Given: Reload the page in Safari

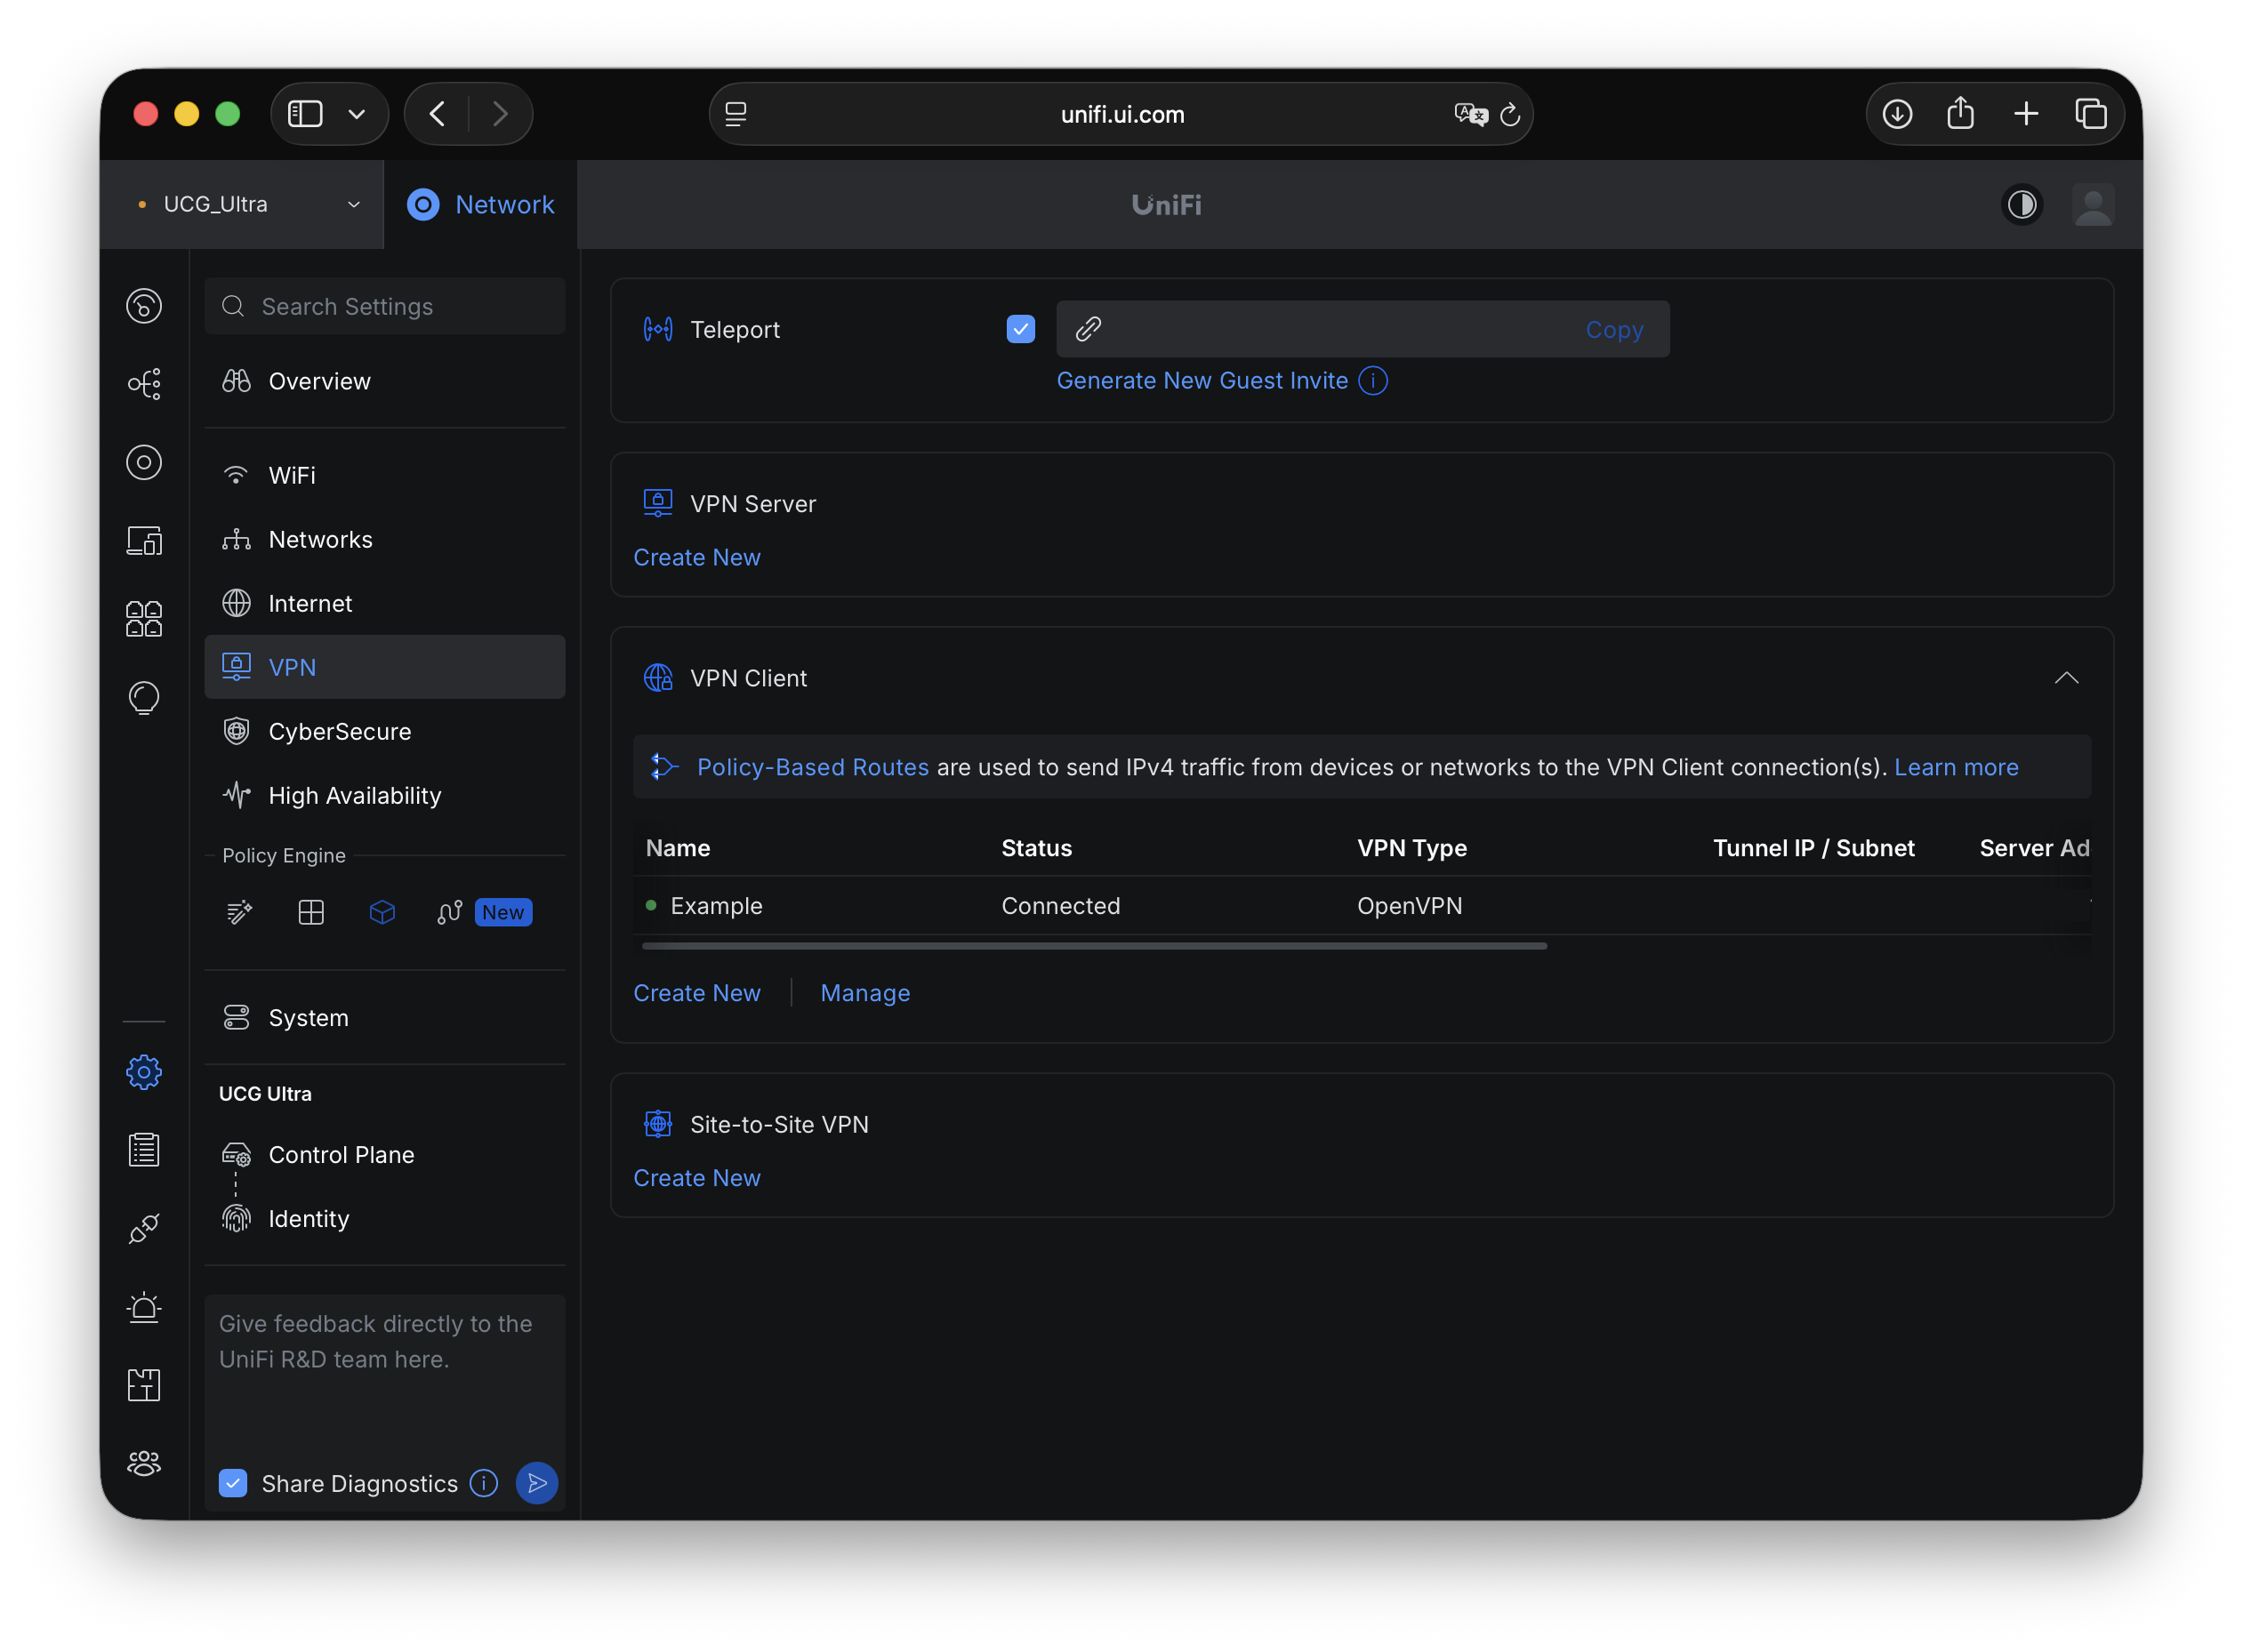Looking at the screenshot, I should [x=1510, y=115].
